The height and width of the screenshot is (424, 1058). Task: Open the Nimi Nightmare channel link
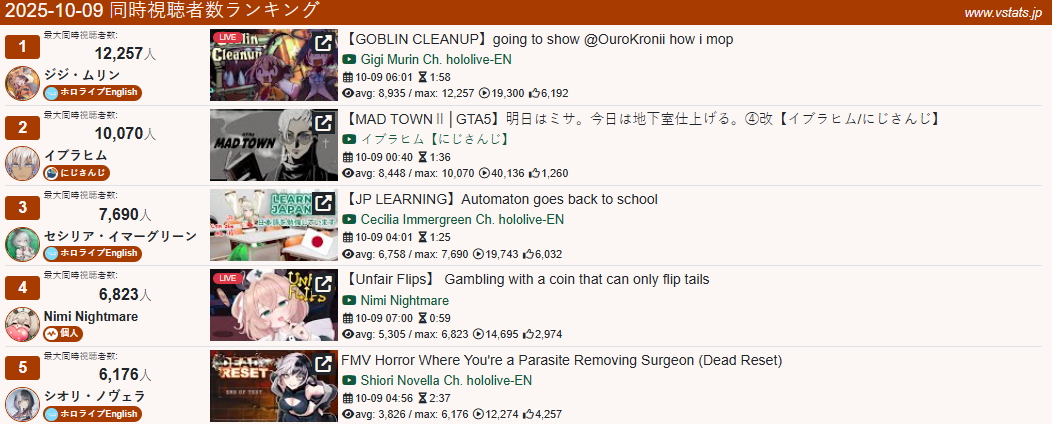point(405,300)
